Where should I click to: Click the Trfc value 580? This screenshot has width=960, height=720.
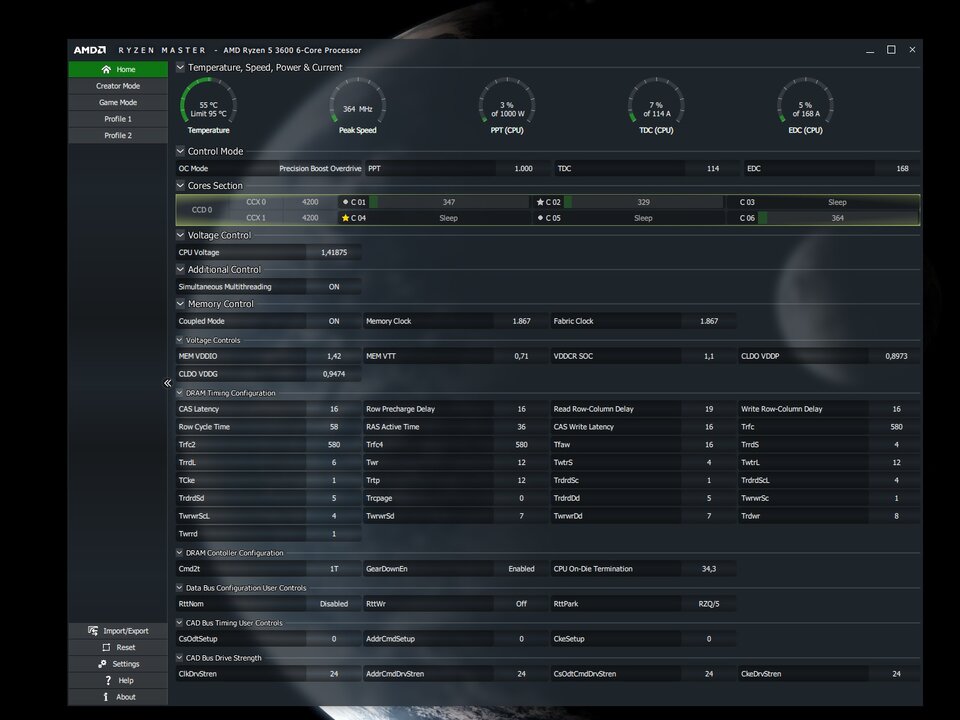pyautogui.click(x=896, y=427)
